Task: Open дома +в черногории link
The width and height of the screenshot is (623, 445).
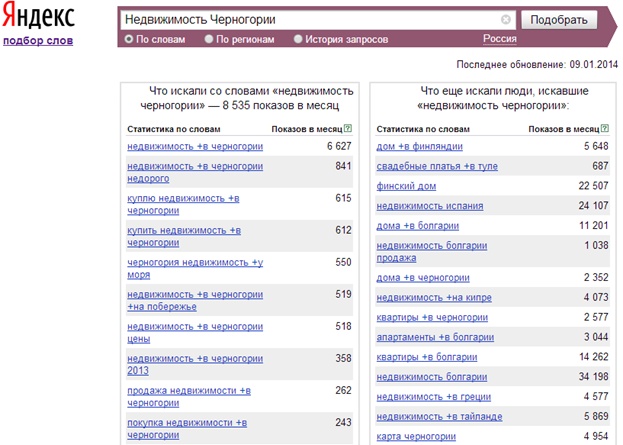Action: (x=423, y=277)
